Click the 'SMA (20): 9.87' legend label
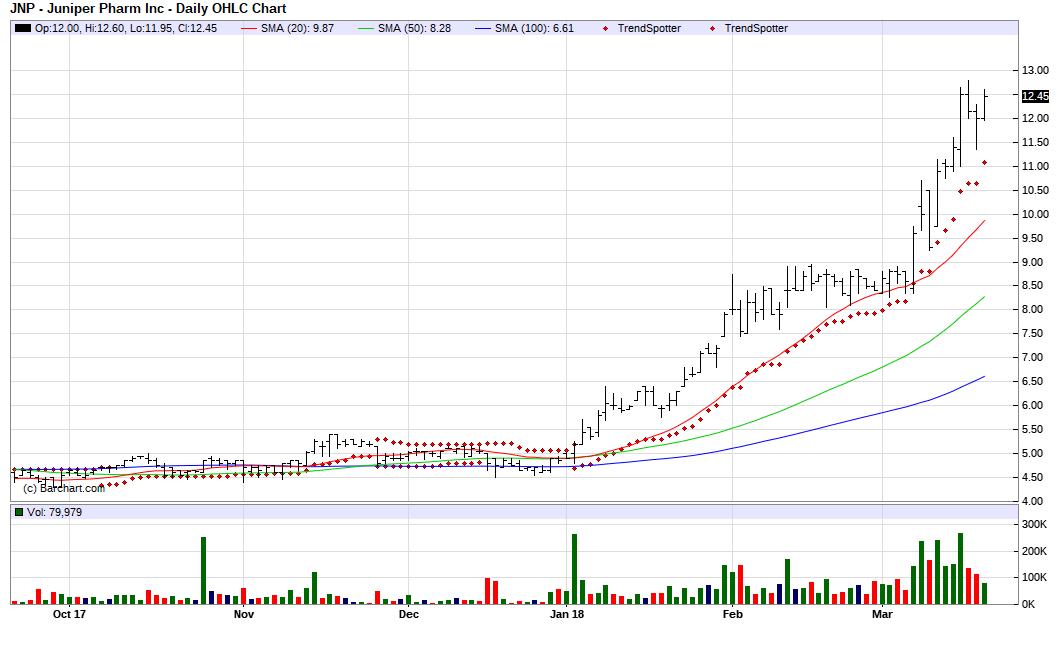Viewport: 1060px width, 645px height. [297, 28]
